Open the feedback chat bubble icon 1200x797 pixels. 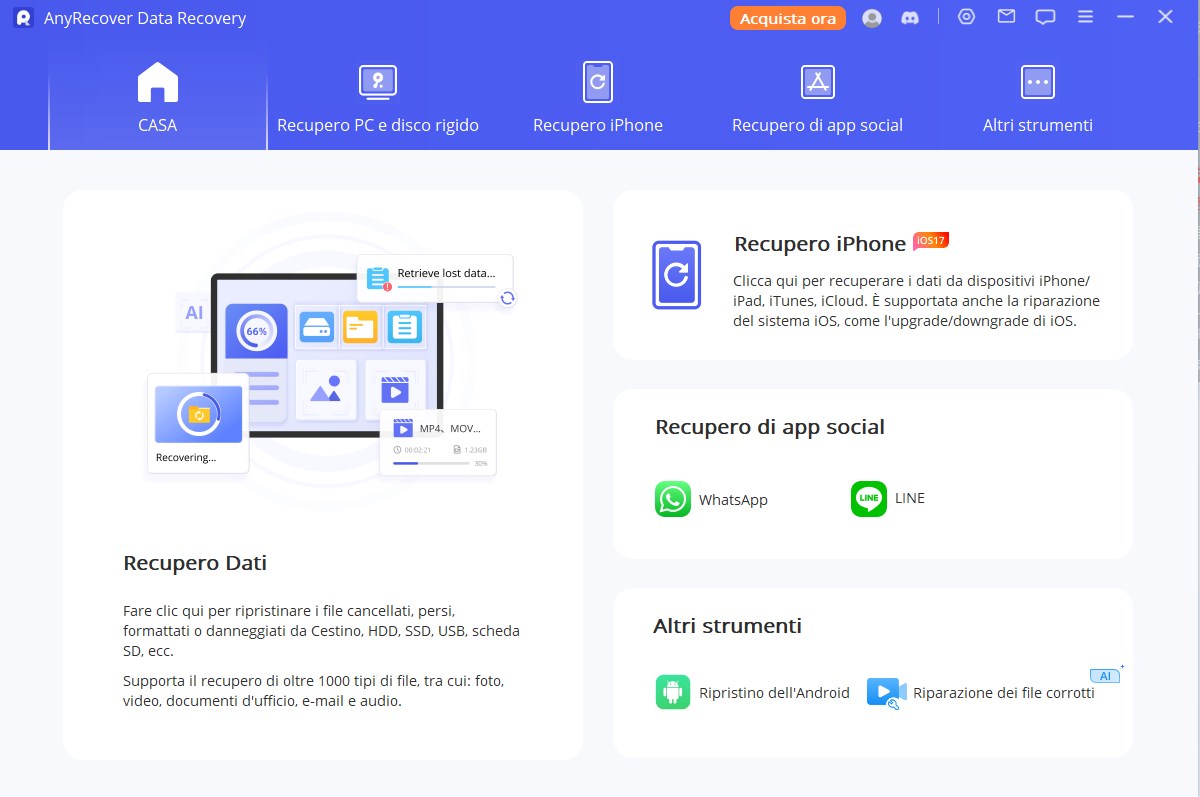point(1045,17)
